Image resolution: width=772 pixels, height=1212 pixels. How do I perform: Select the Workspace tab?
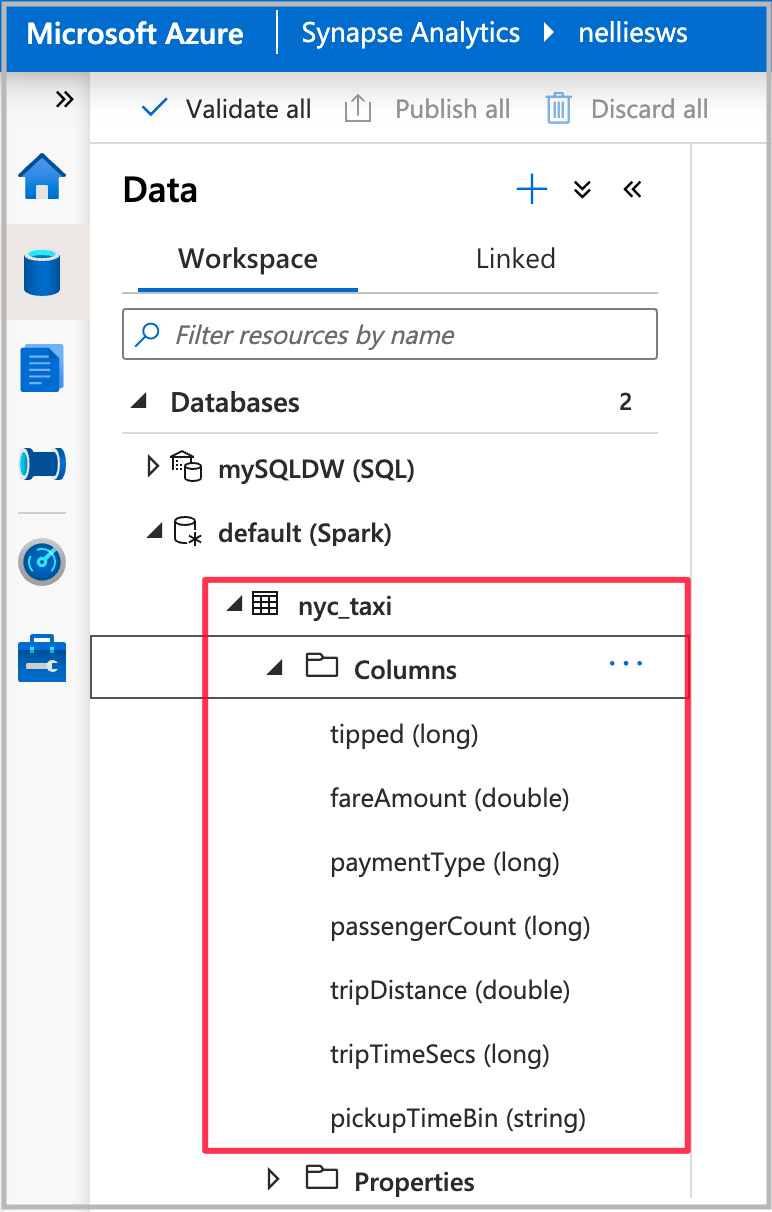(247, 259)
